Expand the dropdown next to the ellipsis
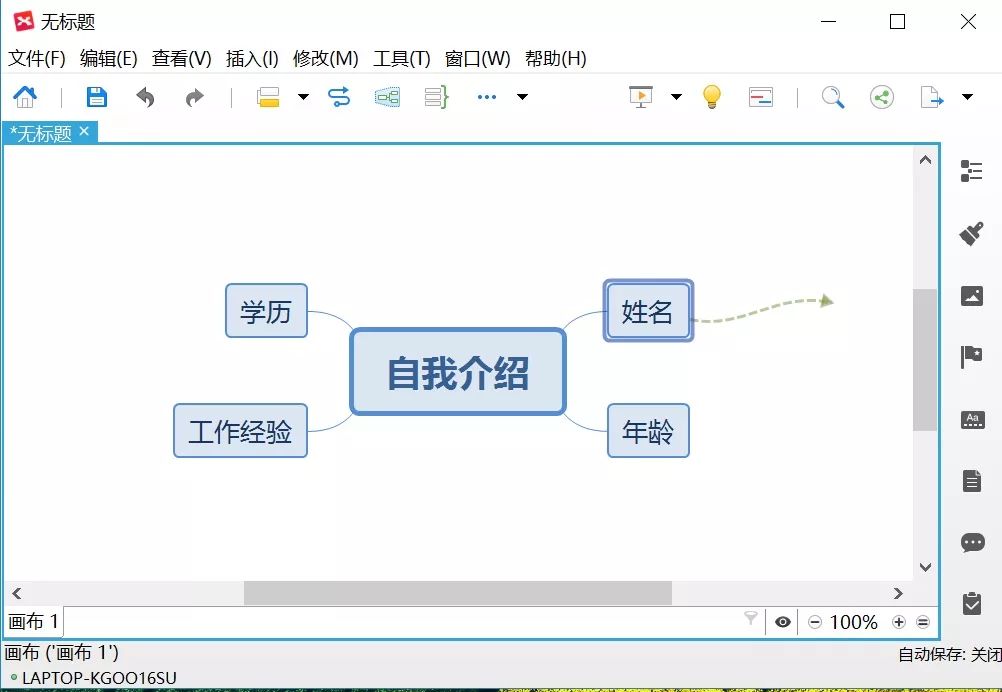The width and height of the screenshot is (1002, 692). pyautogui.click(x=522, y=97)
